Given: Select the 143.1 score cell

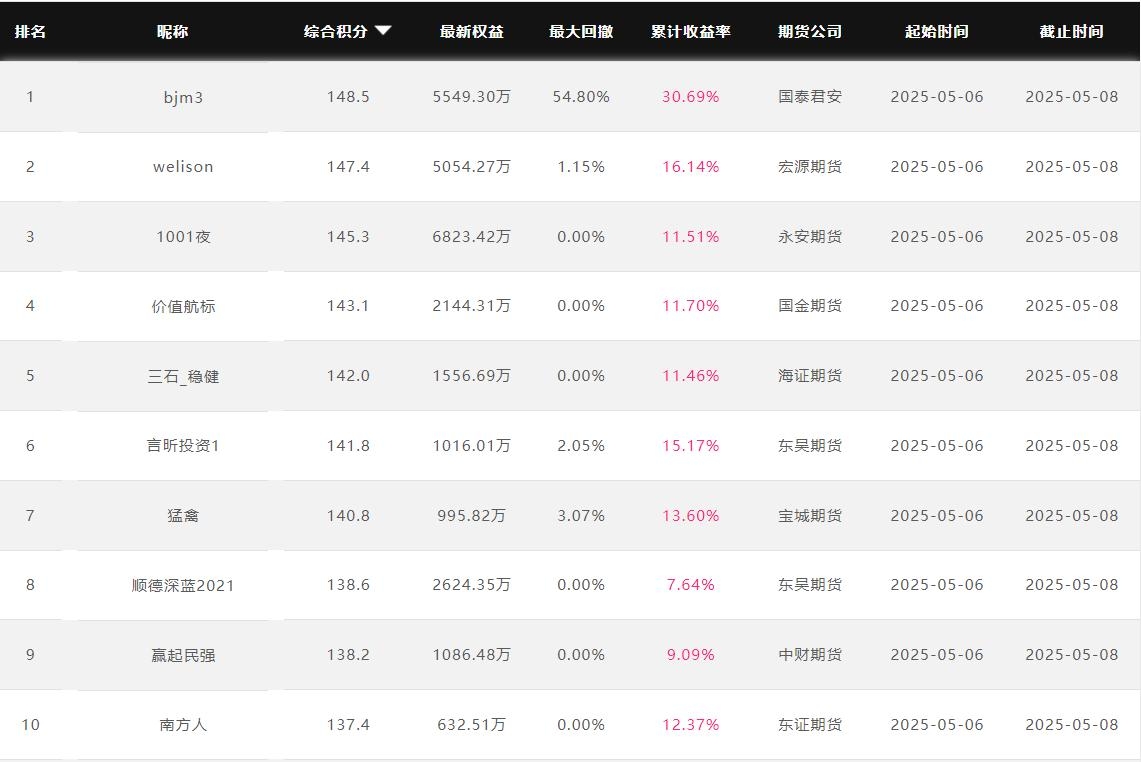Looking at the screenshot, I should coord(348,306).
